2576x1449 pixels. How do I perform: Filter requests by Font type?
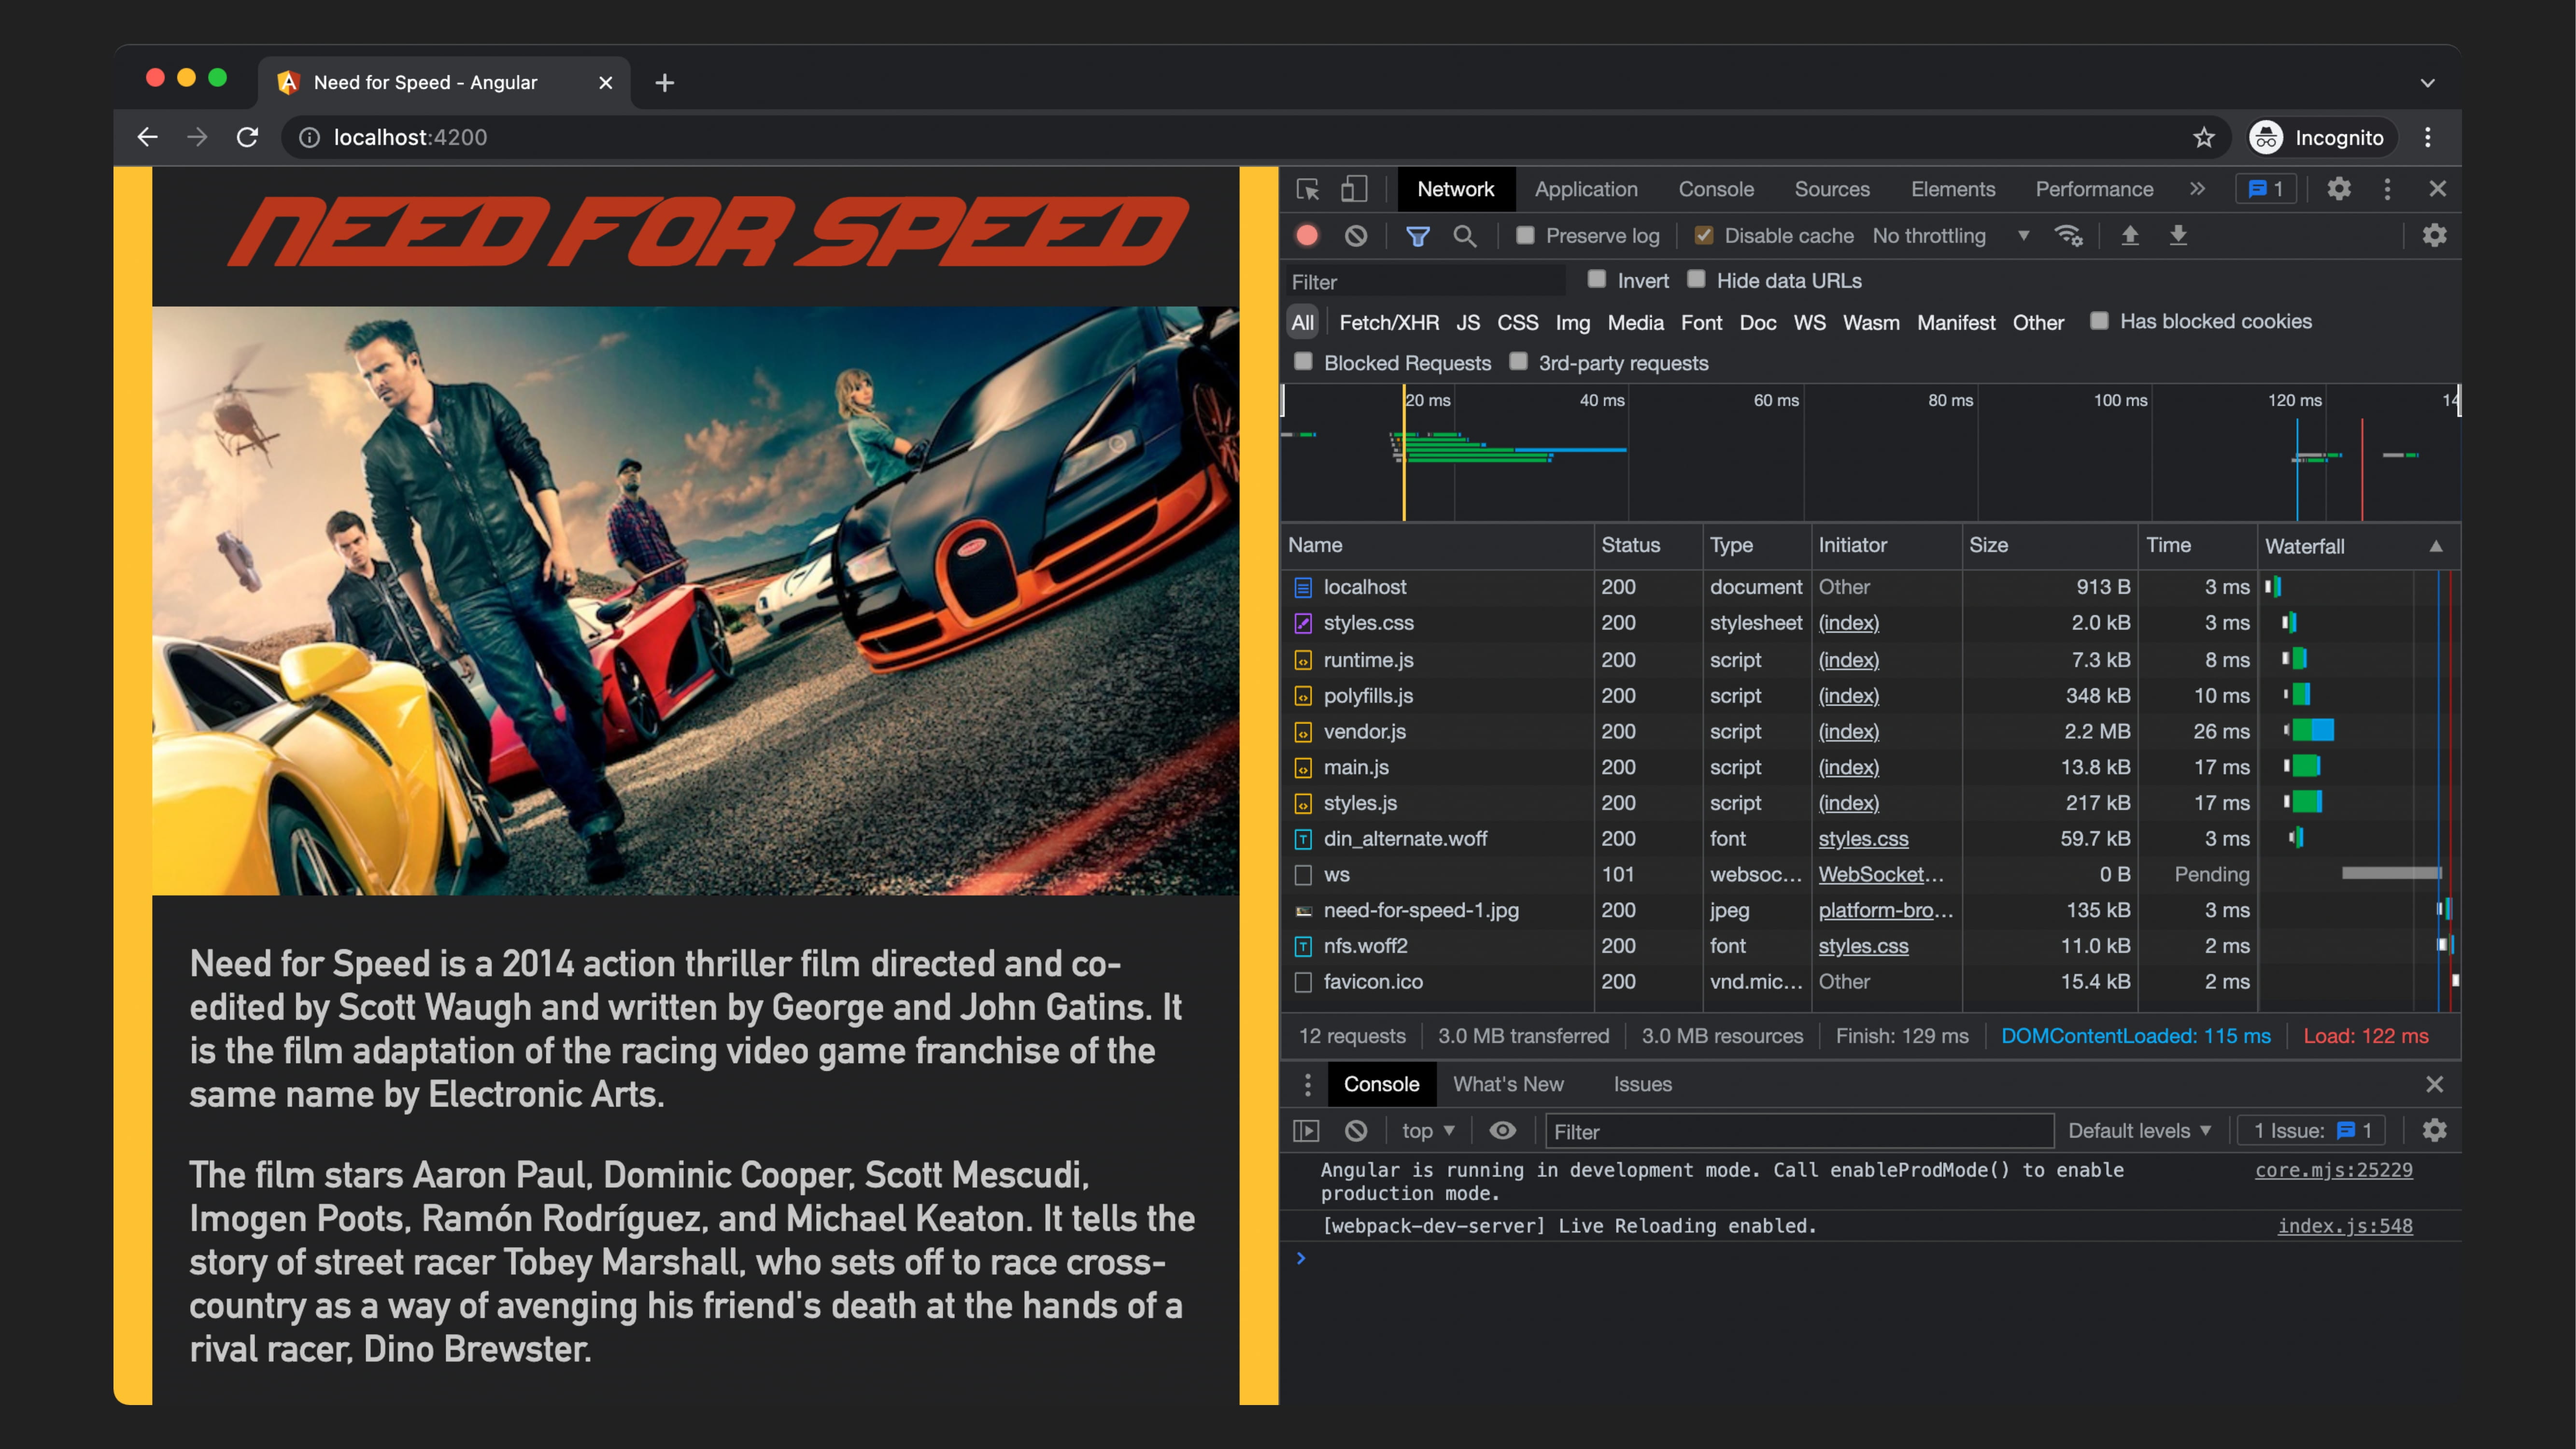1701,322
